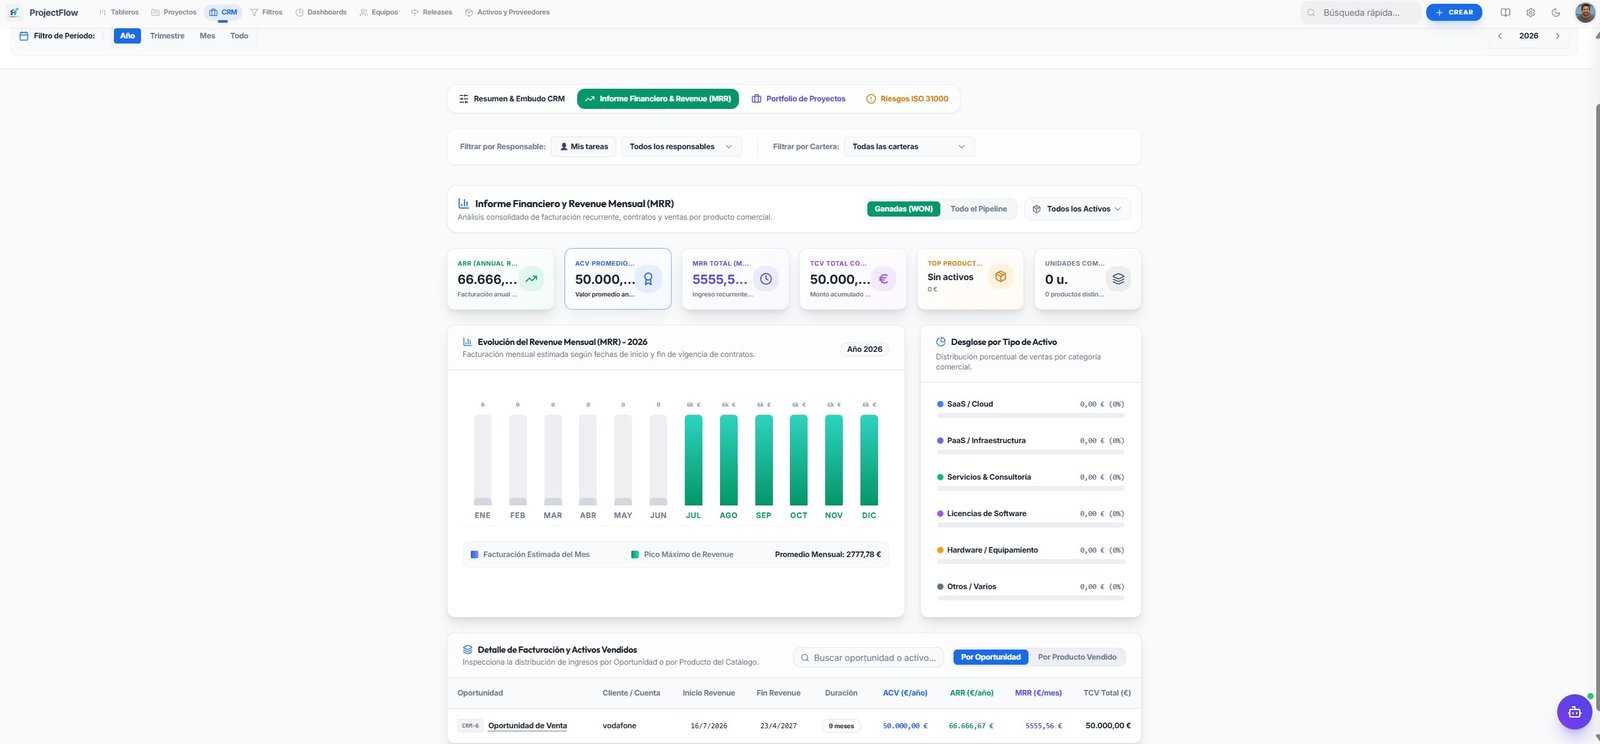The image size is (1600, 744).
Task: Go to the previous year with left chevron
Action: point(1499,36)
